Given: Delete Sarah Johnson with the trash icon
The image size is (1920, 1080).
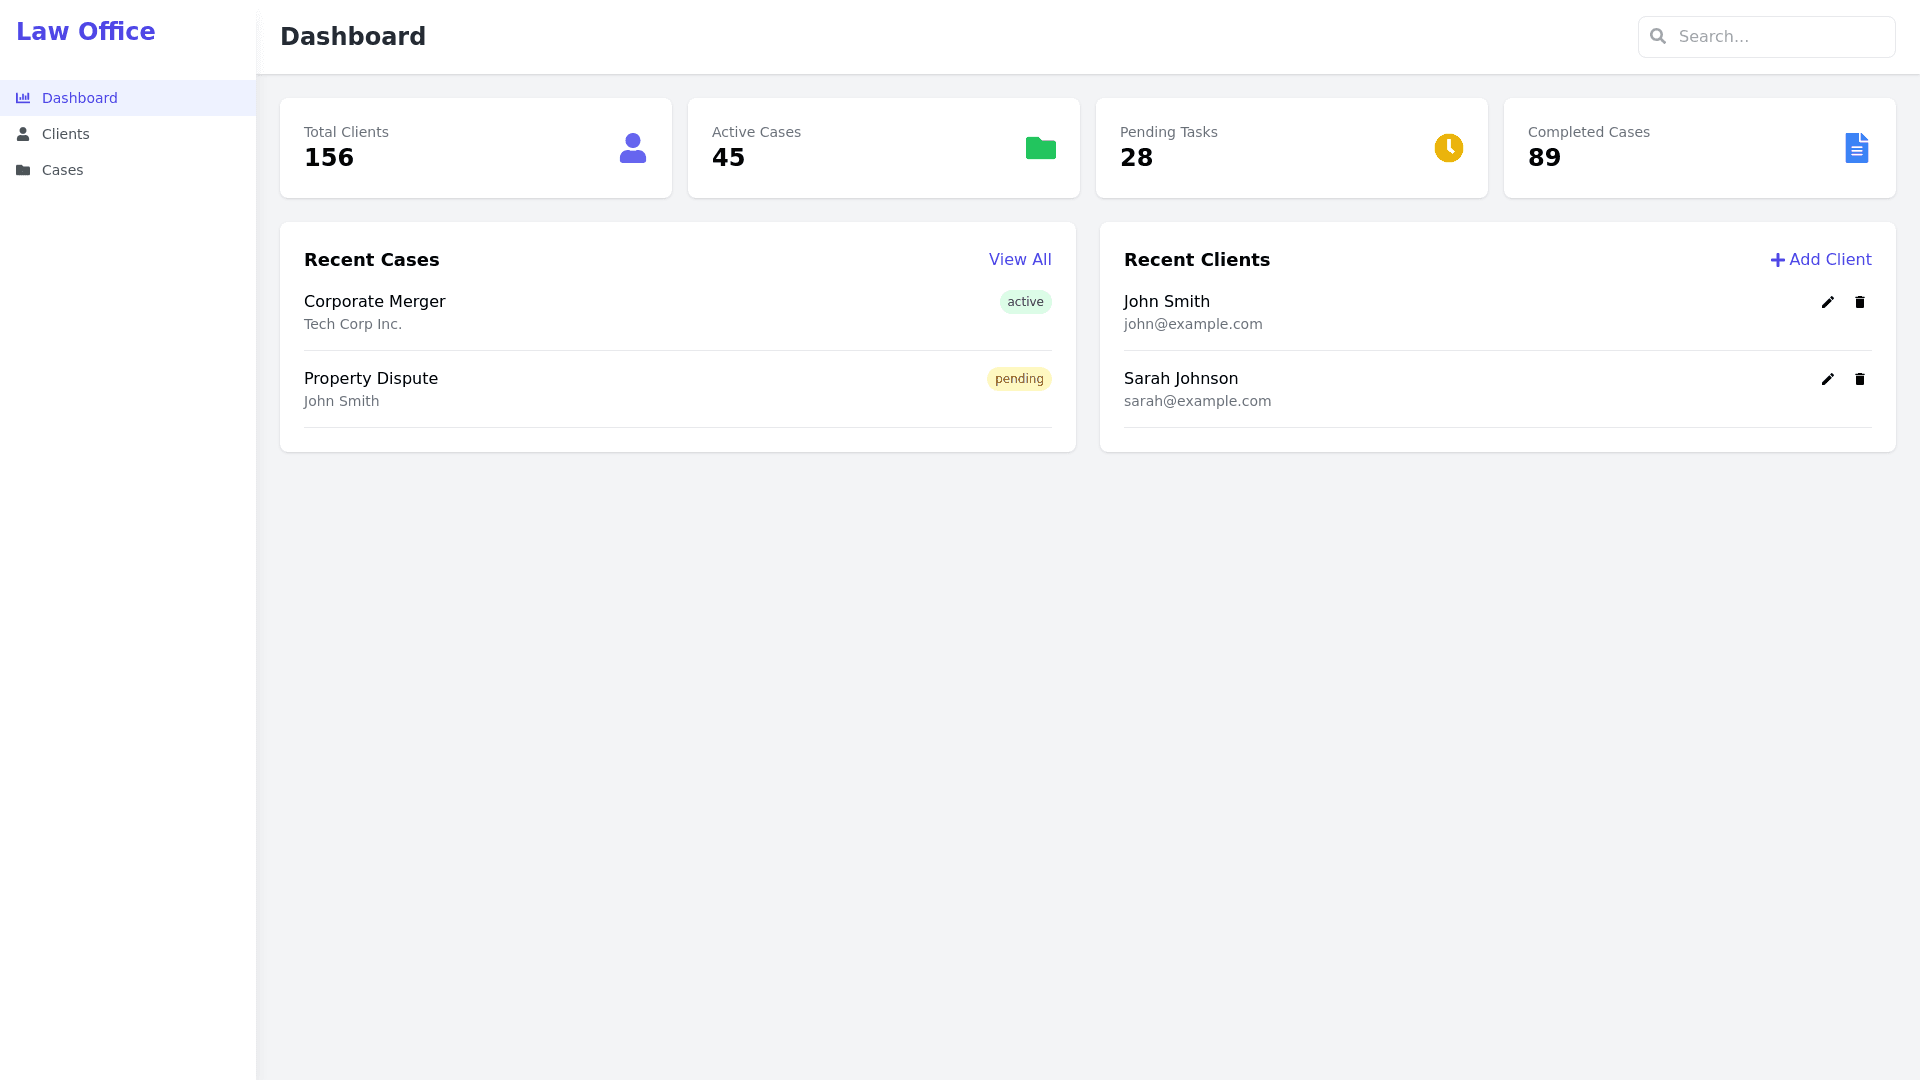Looking at the screenshot, I should (1859, 379).
